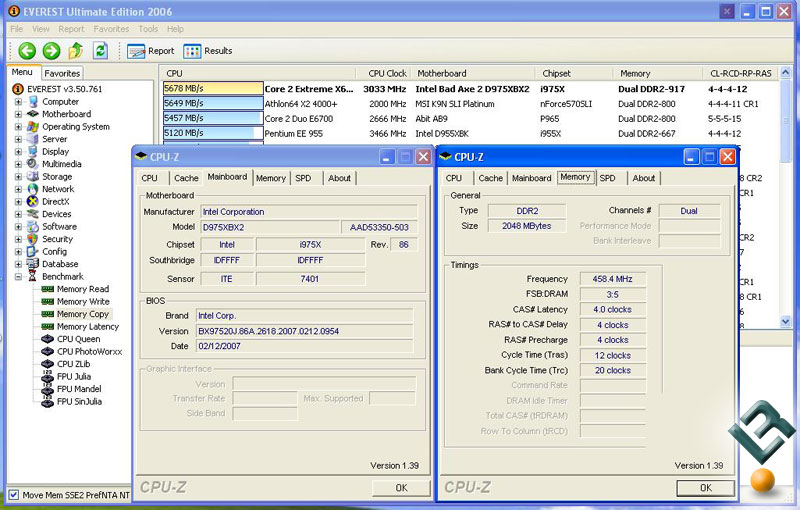Select the DirectX tree icon
This screenshot has height=510, width=800.
pyautogui.click(x=33, y=201)
